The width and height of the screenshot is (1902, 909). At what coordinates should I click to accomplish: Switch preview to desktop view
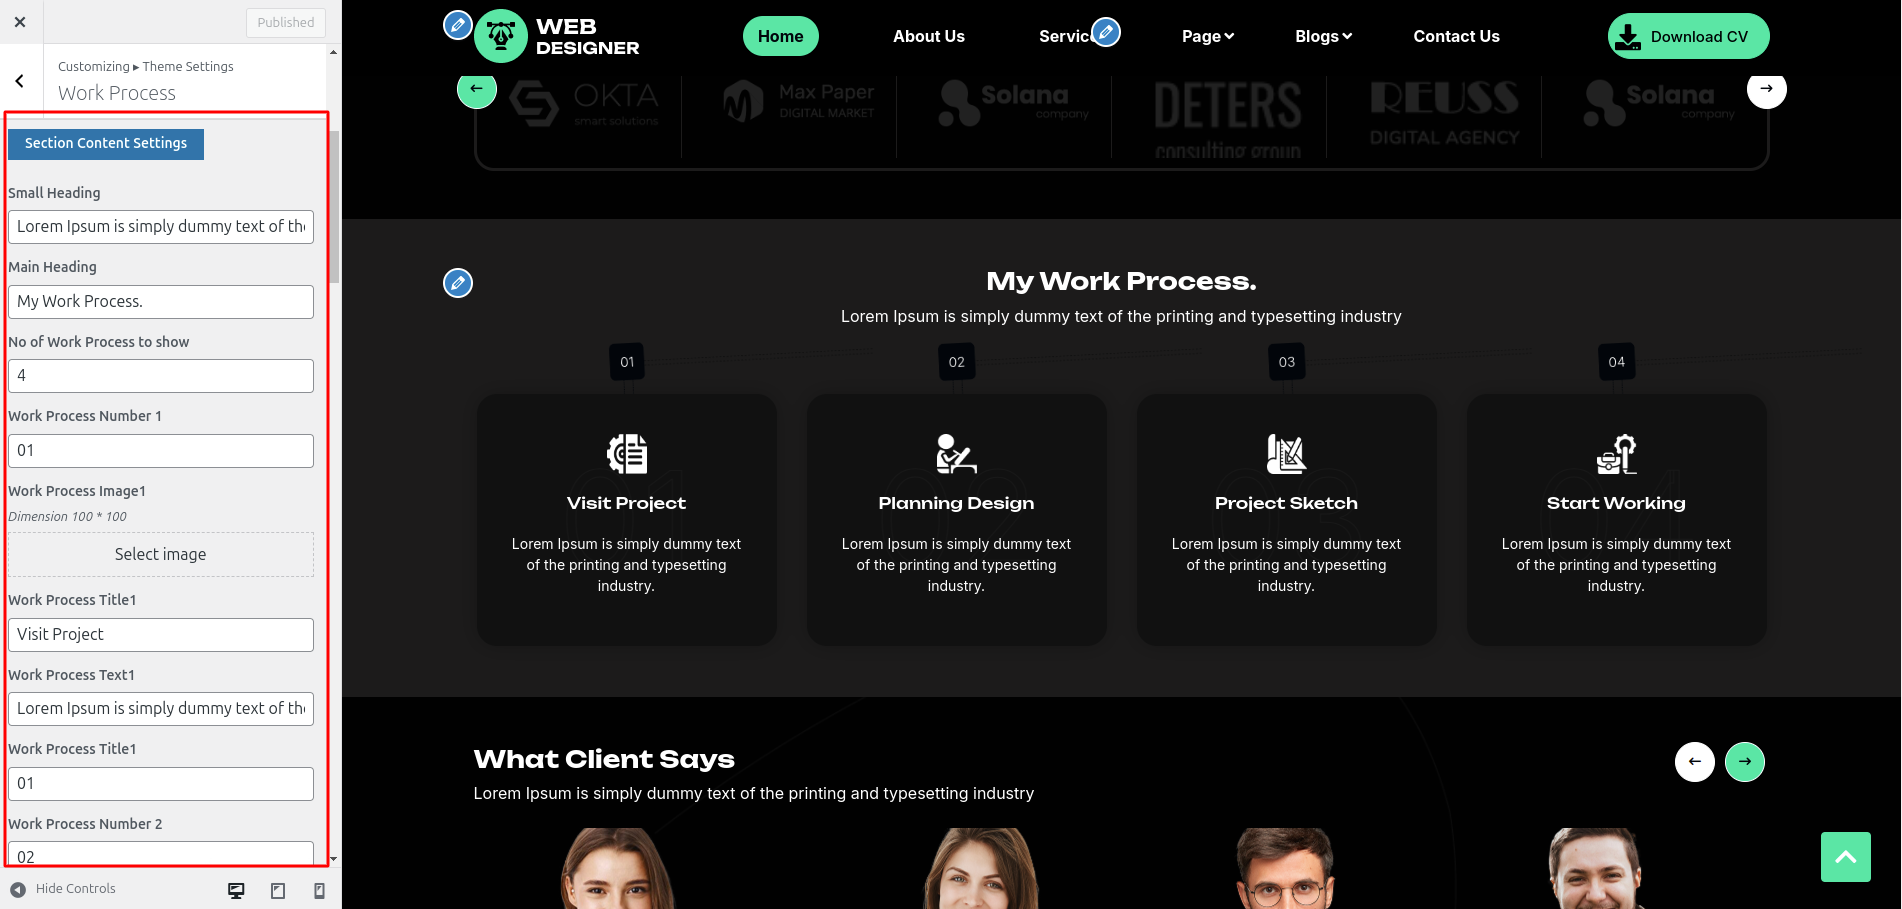click(236, 888)
